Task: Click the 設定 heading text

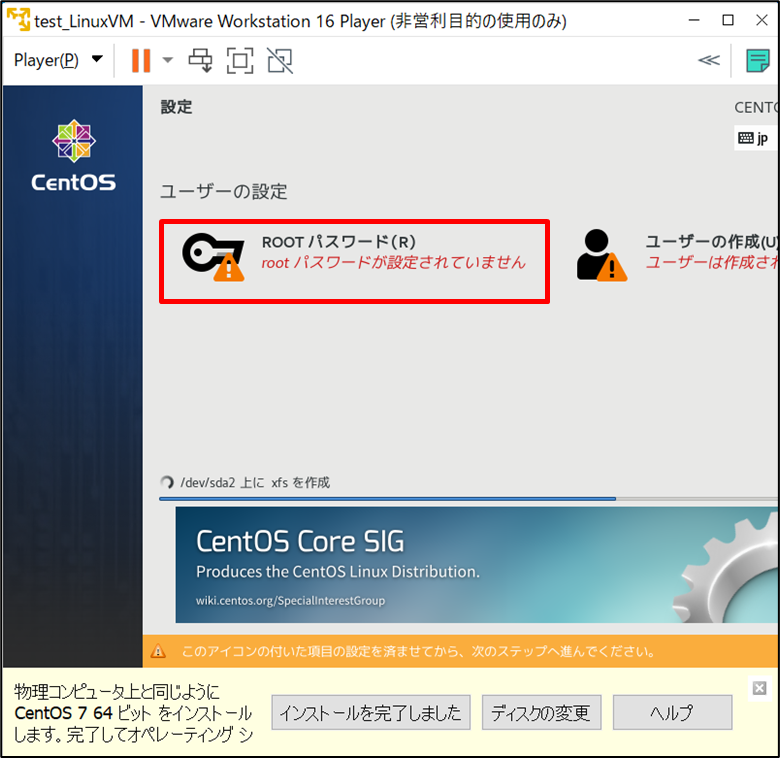Action: 176,107
